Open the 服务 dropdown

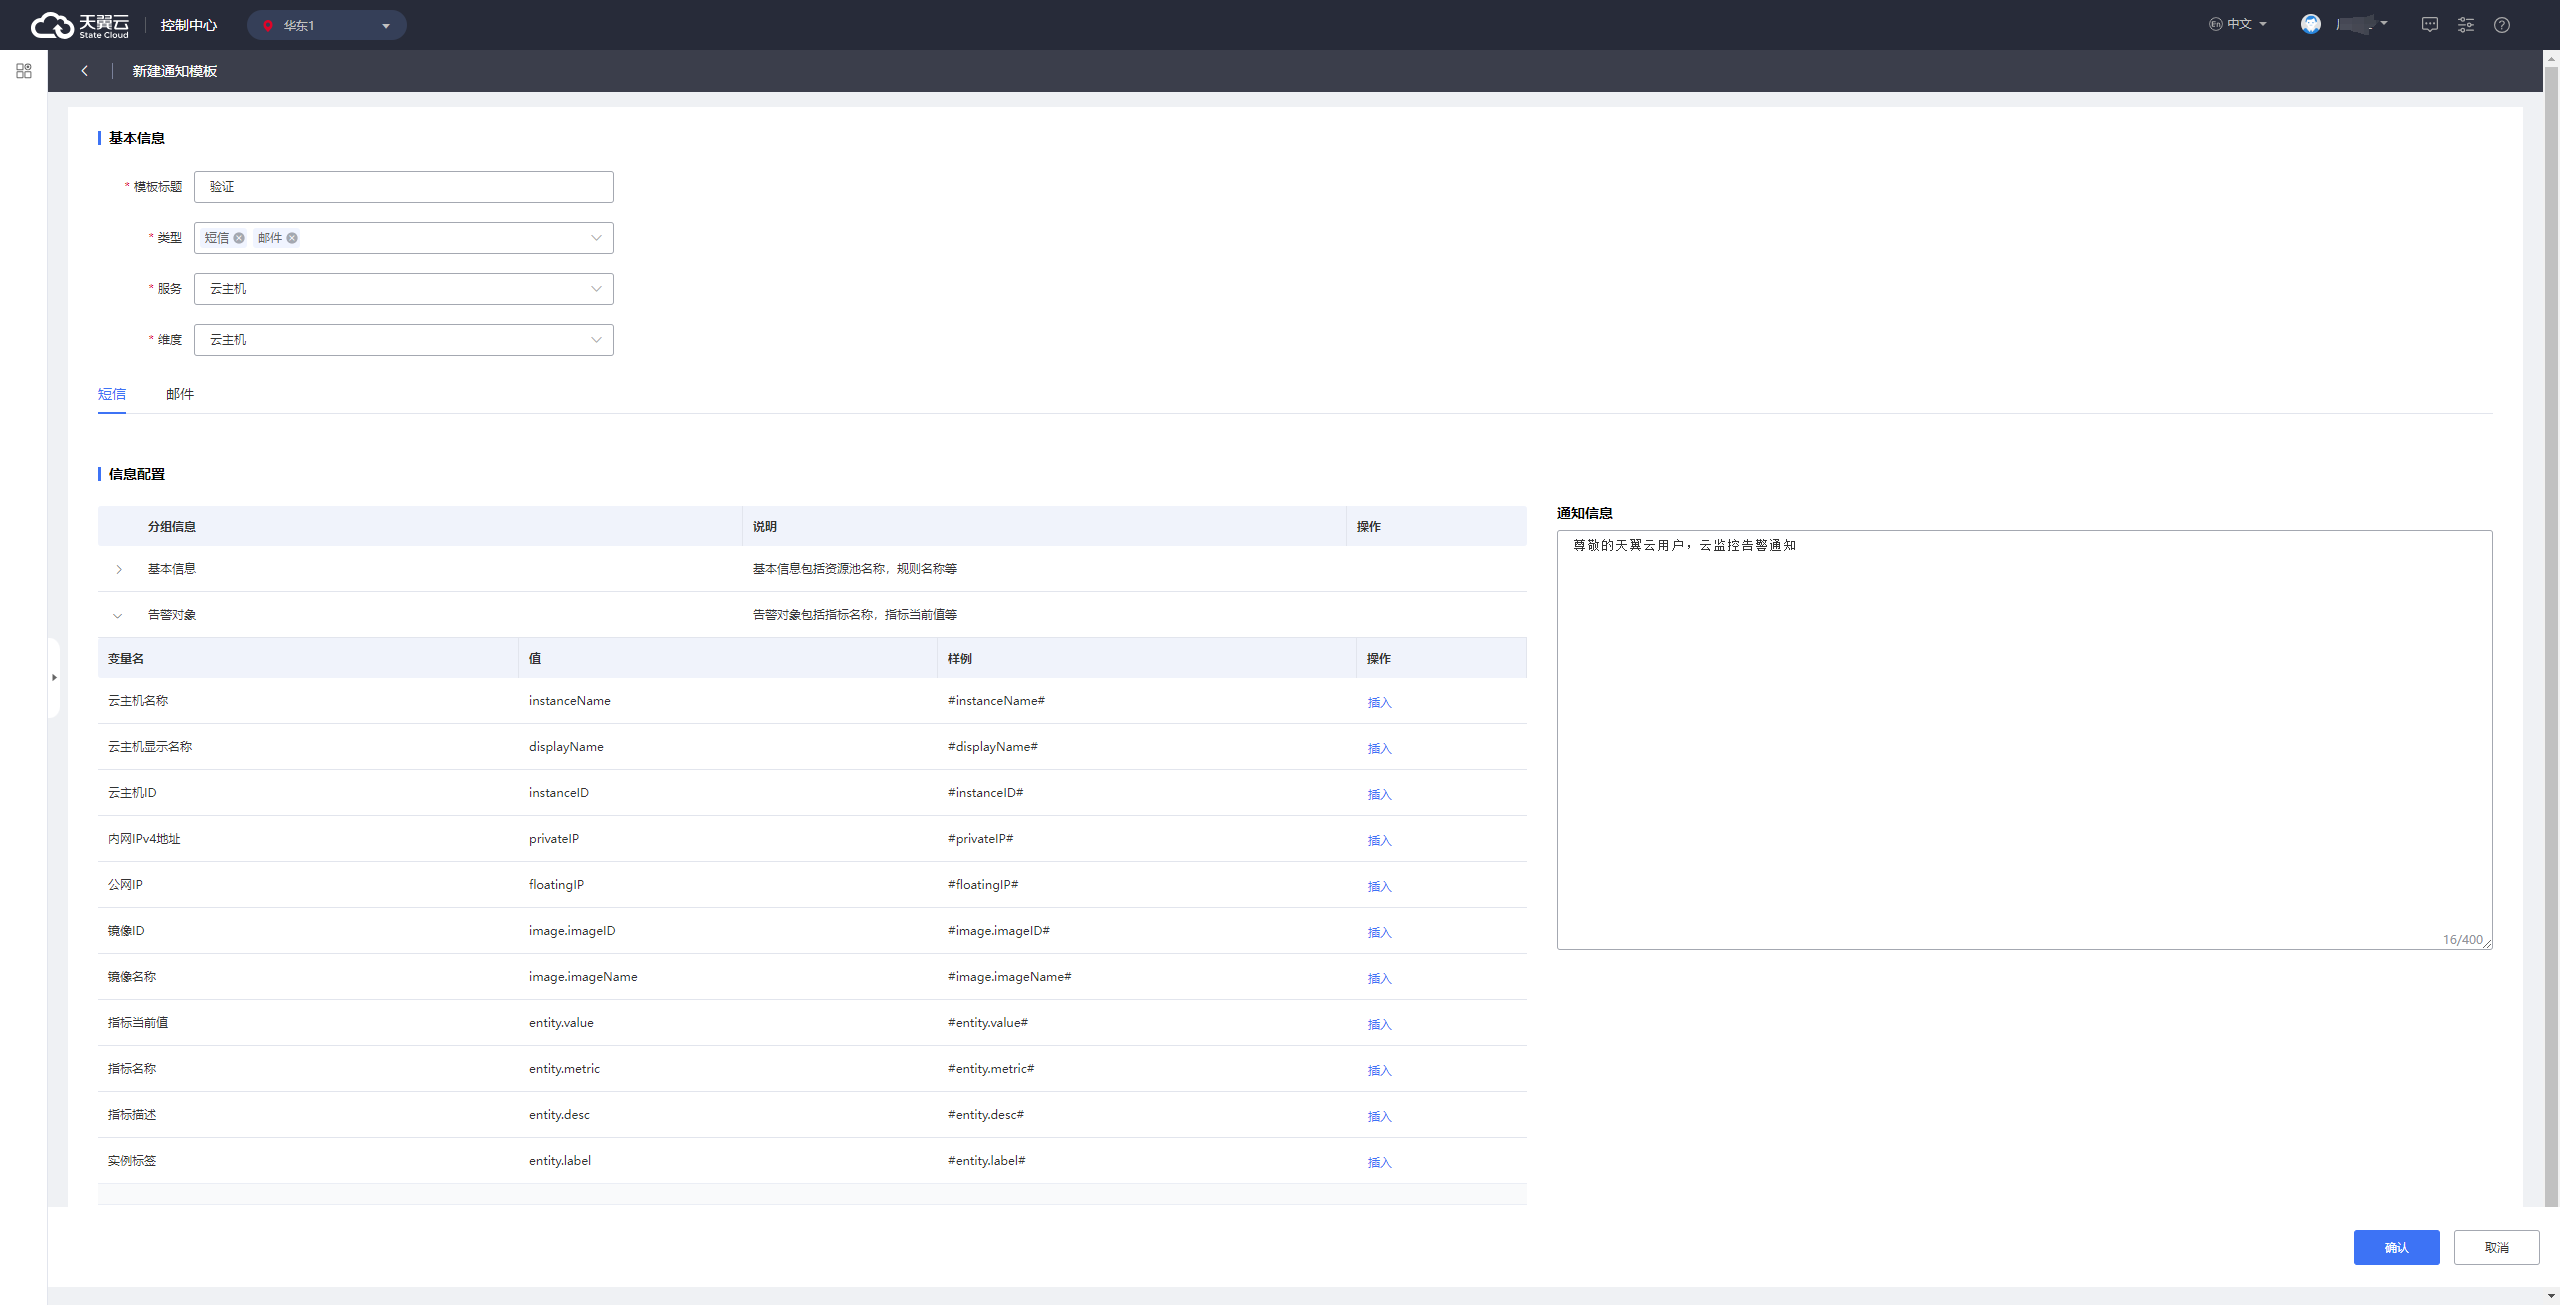click(x=404, y=289)
